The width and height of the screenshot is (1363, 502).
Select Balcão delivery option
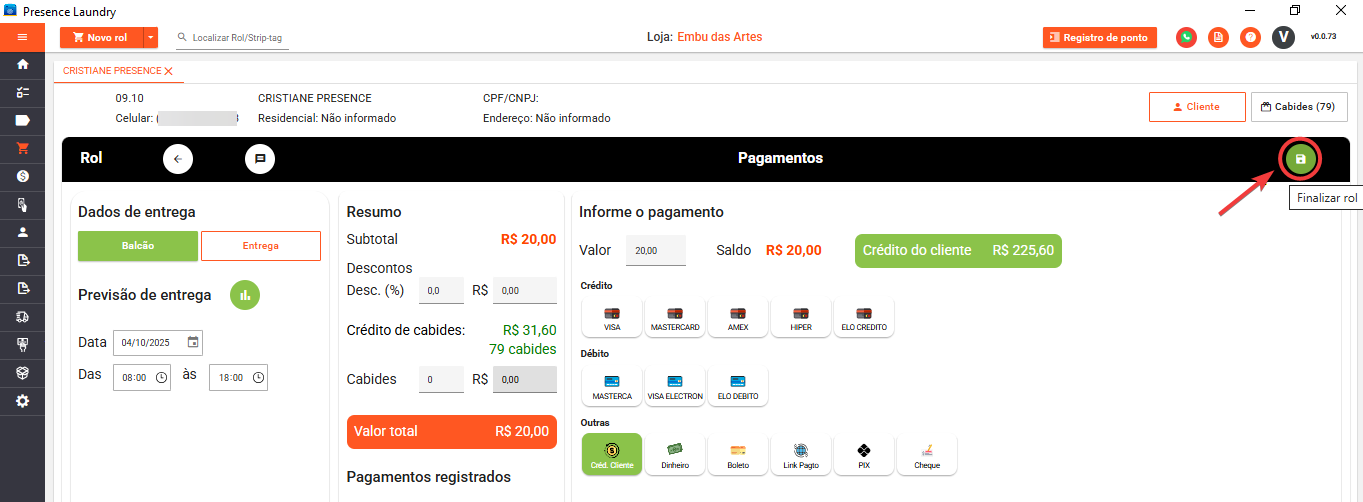[138, 246]
